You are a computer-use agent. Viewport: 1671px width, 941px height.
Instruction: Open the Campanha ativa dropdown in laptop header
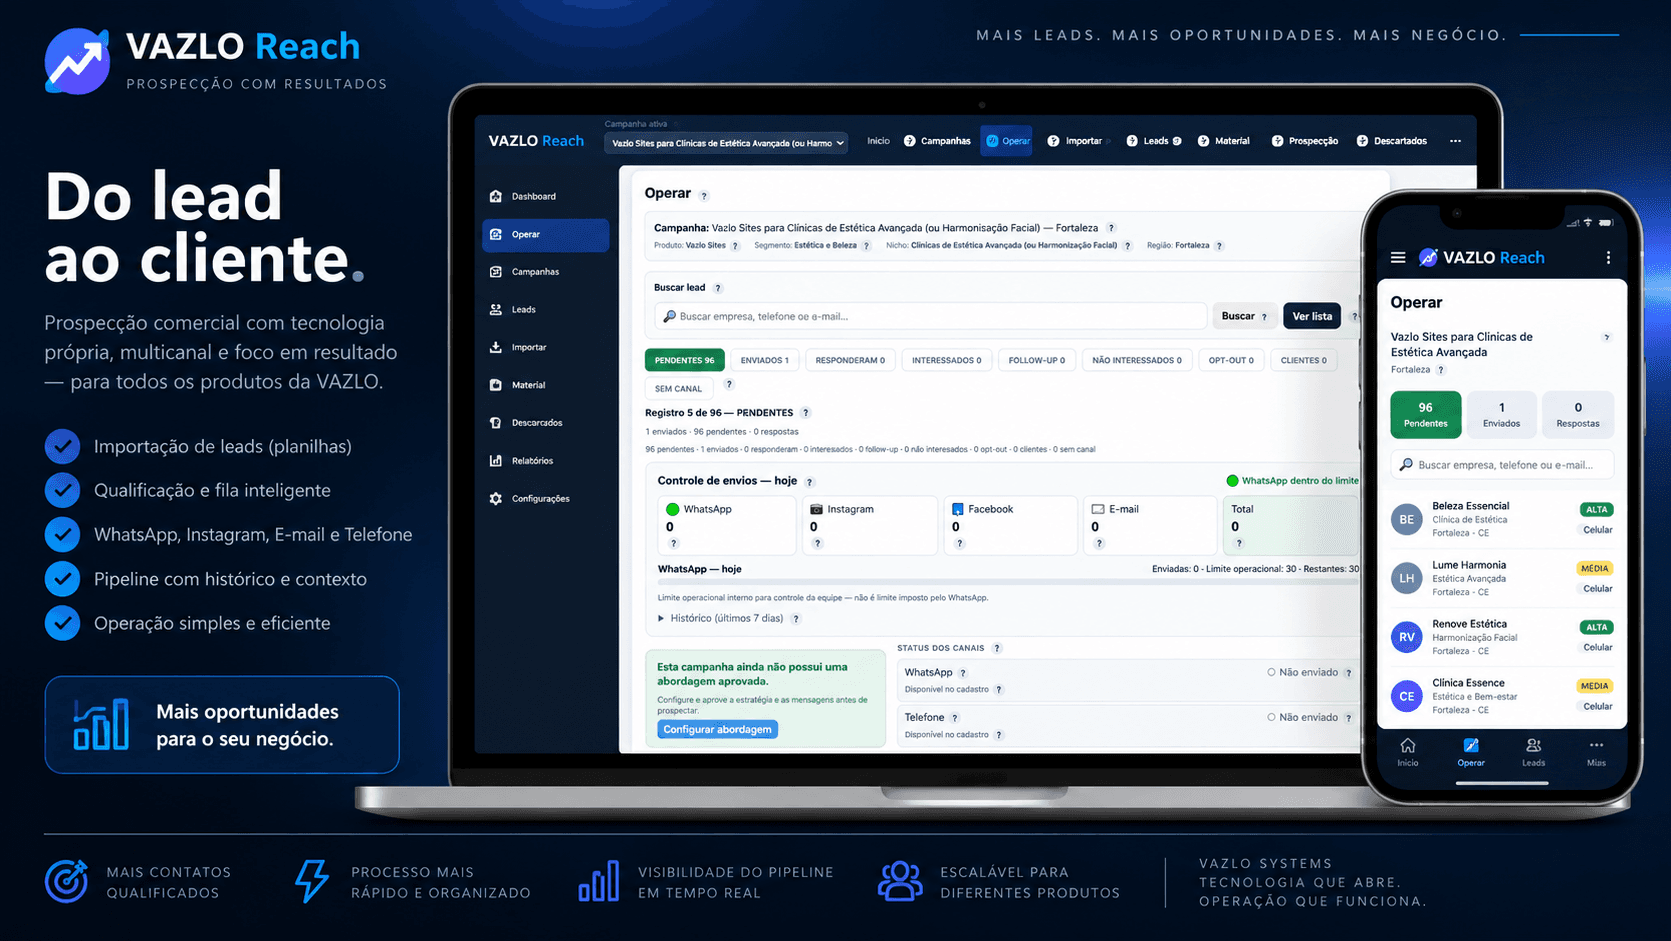[727, 143]
